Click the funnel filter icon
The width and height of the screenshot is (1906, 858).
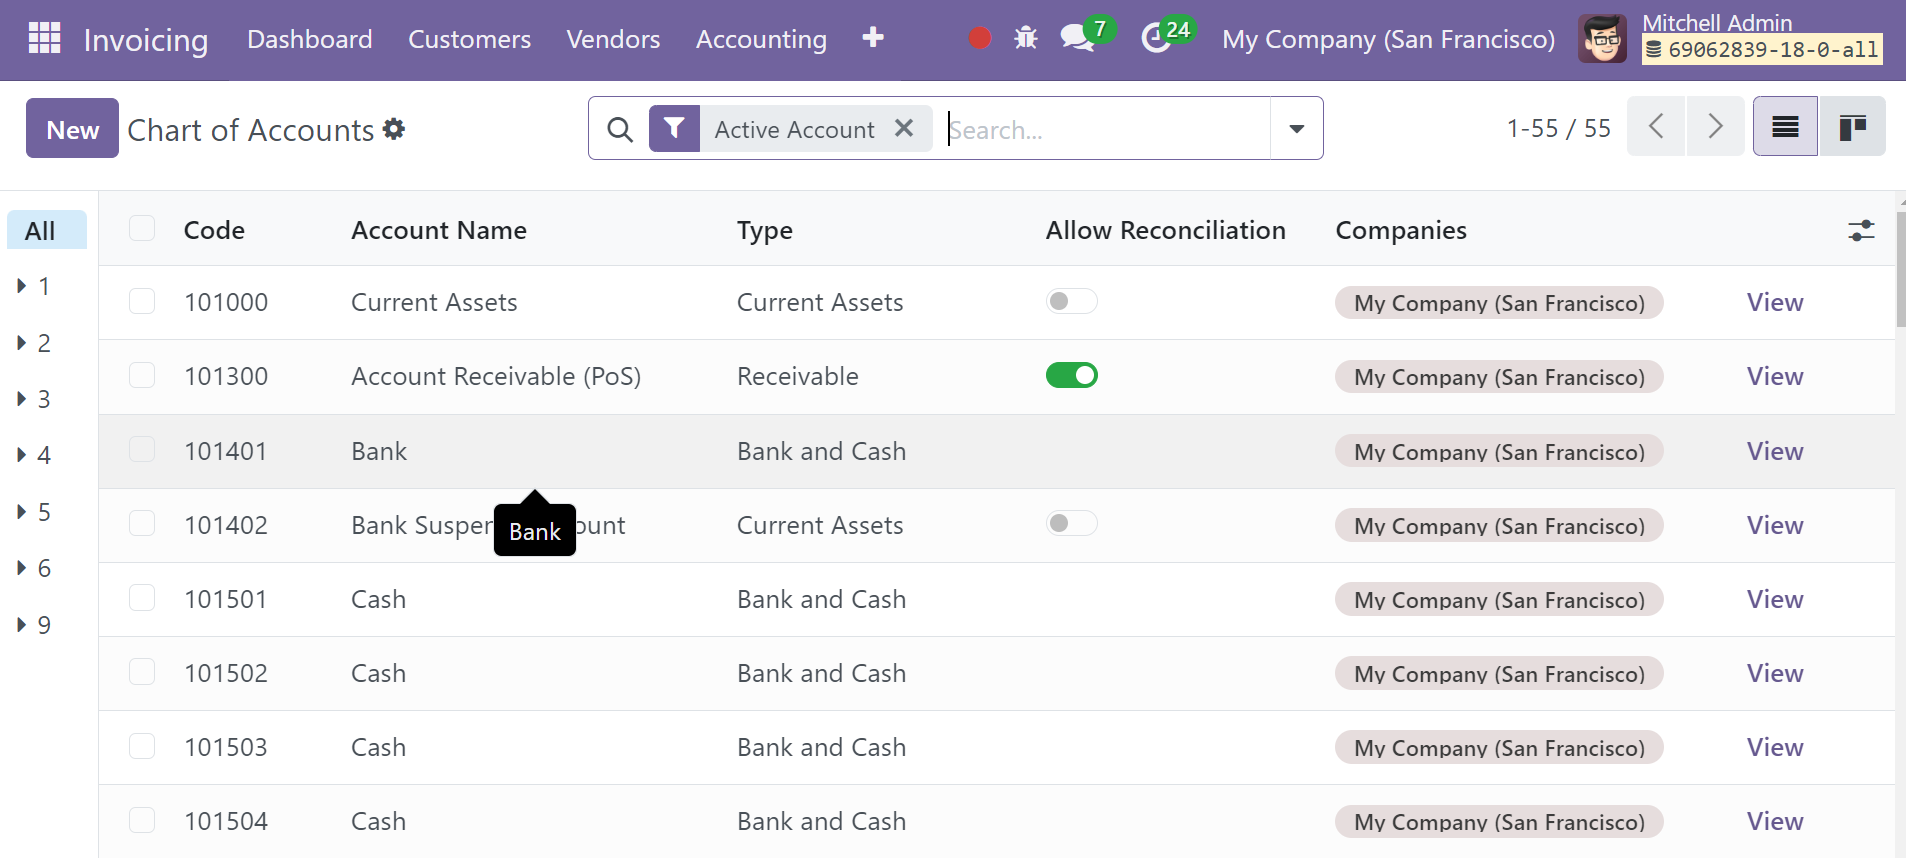point(674,128)
